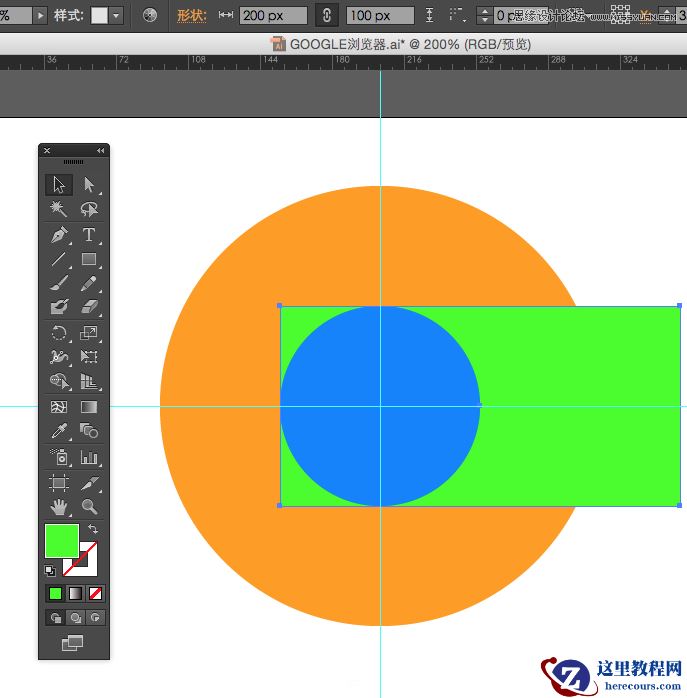Select the Selection tool (black arrow)
The image size is (687, 698).
pos(59,185)
